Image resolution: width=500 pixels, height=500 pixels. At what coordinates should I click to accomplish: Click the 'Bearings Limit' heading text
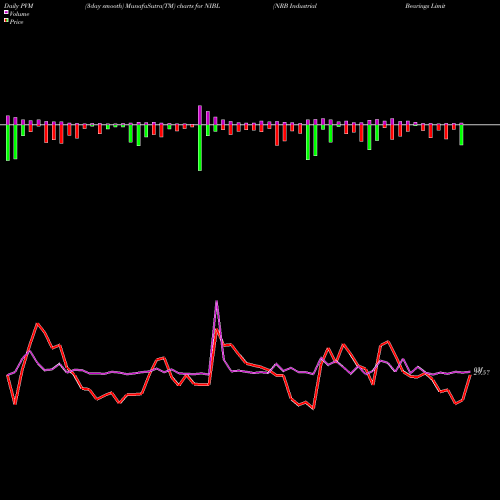pos(425,6)
